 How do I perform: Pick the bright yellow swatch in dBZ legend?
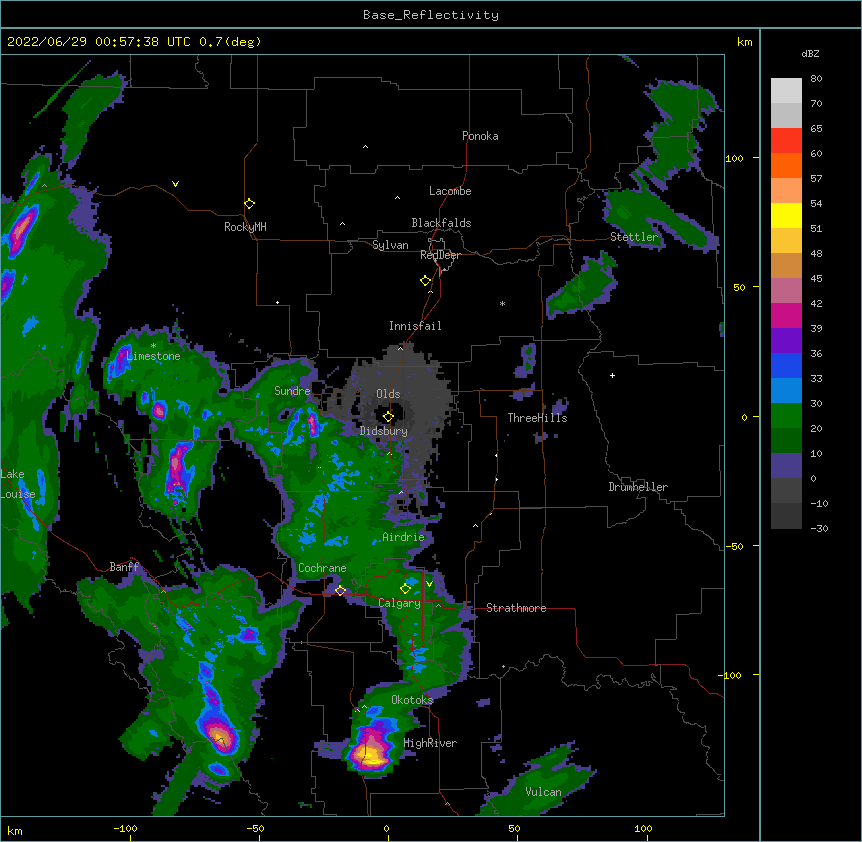pos(786,215)
